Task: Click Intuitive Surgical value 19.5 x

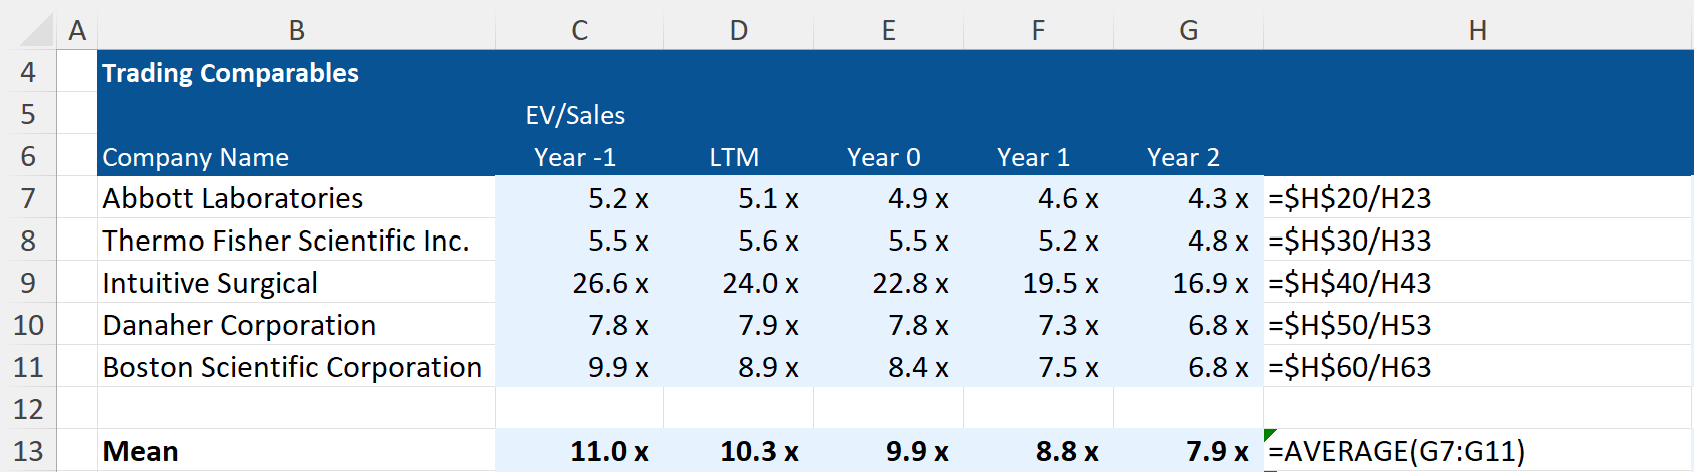Action: tap(1038, 283)
